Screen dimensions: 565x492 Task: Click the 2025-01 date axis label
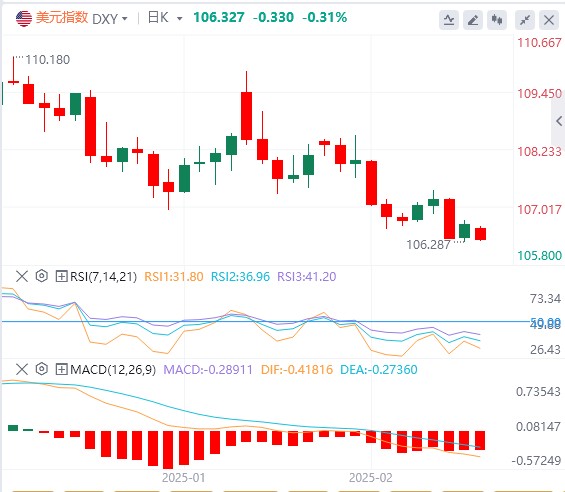click(x=183, y=478)
